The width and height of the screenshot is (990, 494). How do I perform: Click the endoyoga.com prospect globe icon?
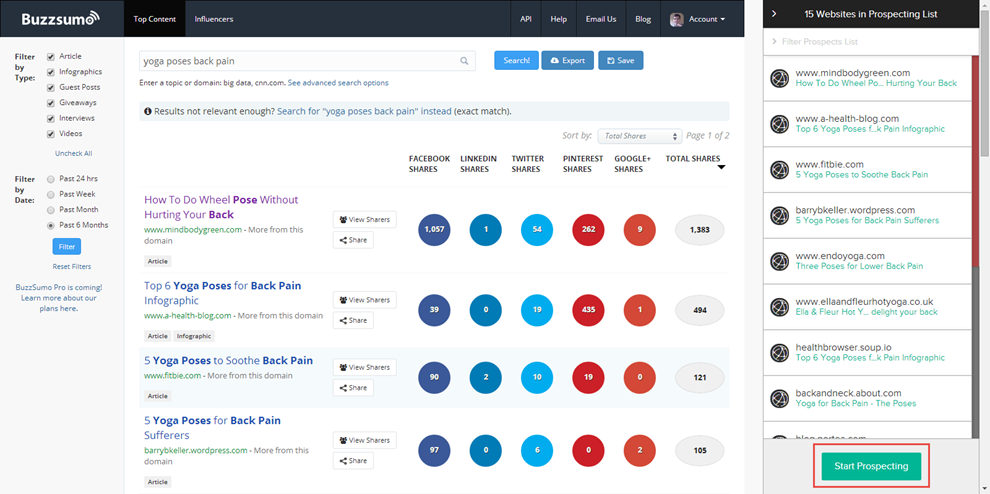coord(780,262)
